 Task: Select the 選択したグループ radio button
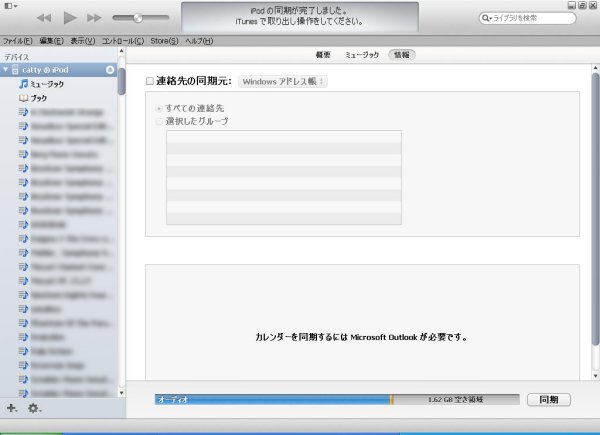[158, 121]
